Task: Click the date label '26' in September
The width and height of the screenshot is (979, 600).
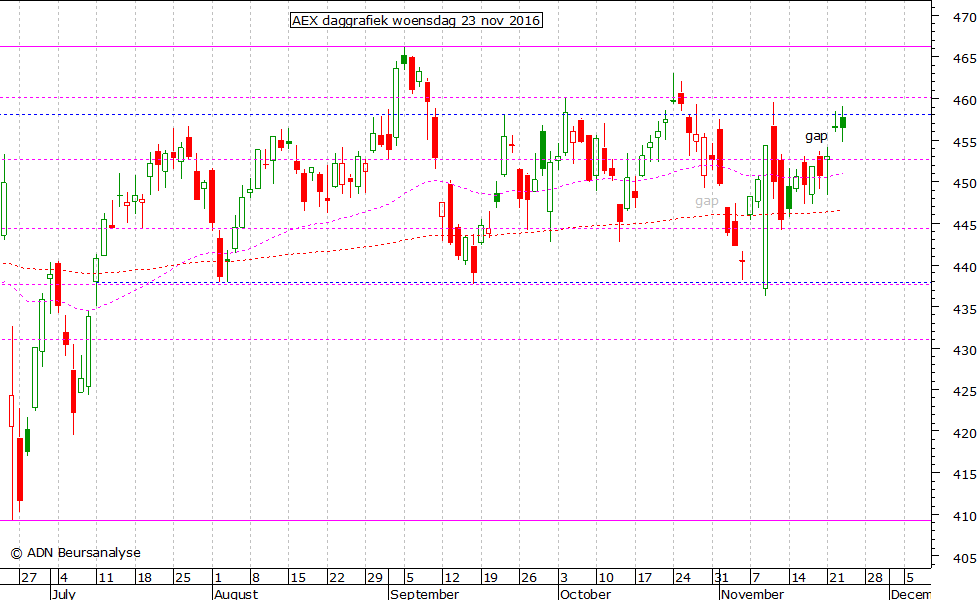Action: coord(528,578)
